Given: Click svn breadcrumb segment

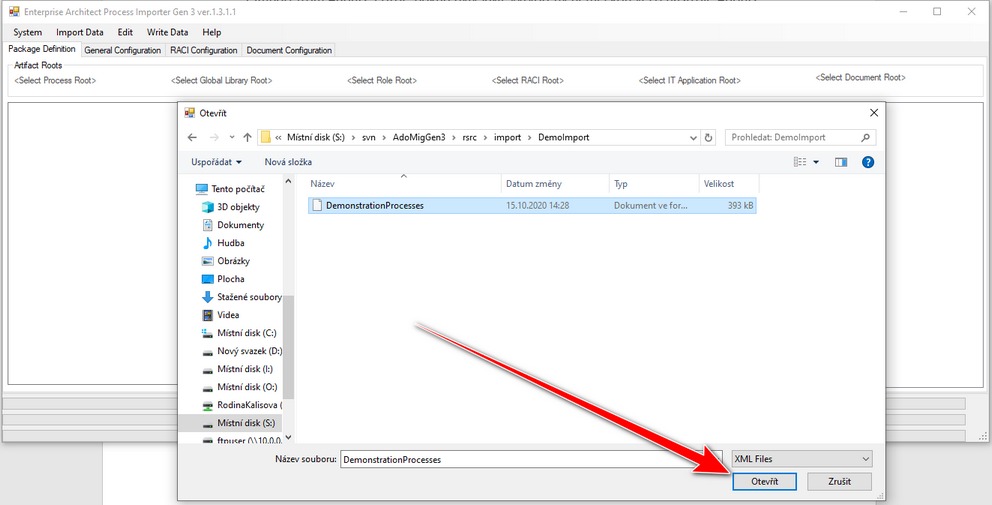Looking at the screenshot, I should pos(369,137).
